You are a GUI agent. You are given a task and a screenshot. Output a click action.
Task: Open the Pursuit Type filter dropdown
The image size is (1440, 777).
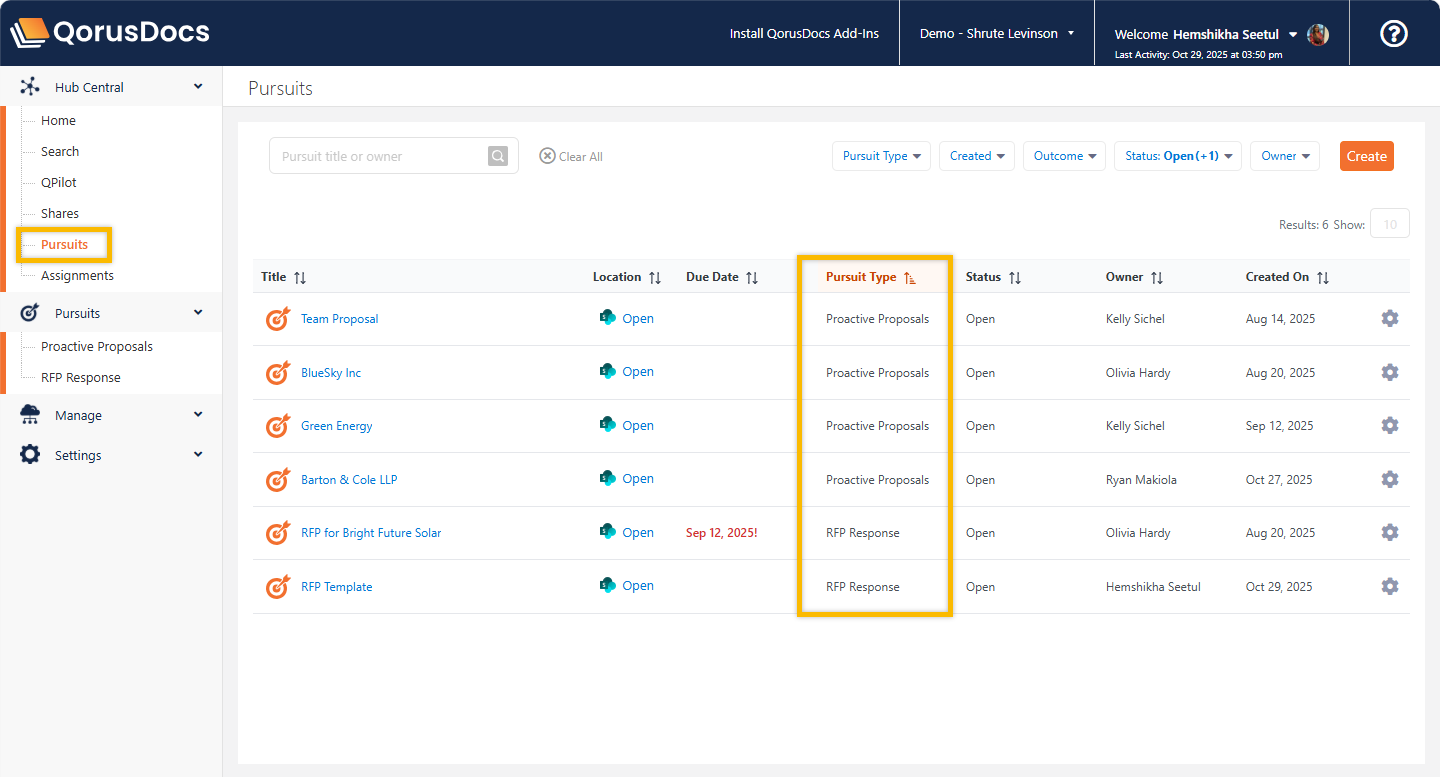coord(881,156)
